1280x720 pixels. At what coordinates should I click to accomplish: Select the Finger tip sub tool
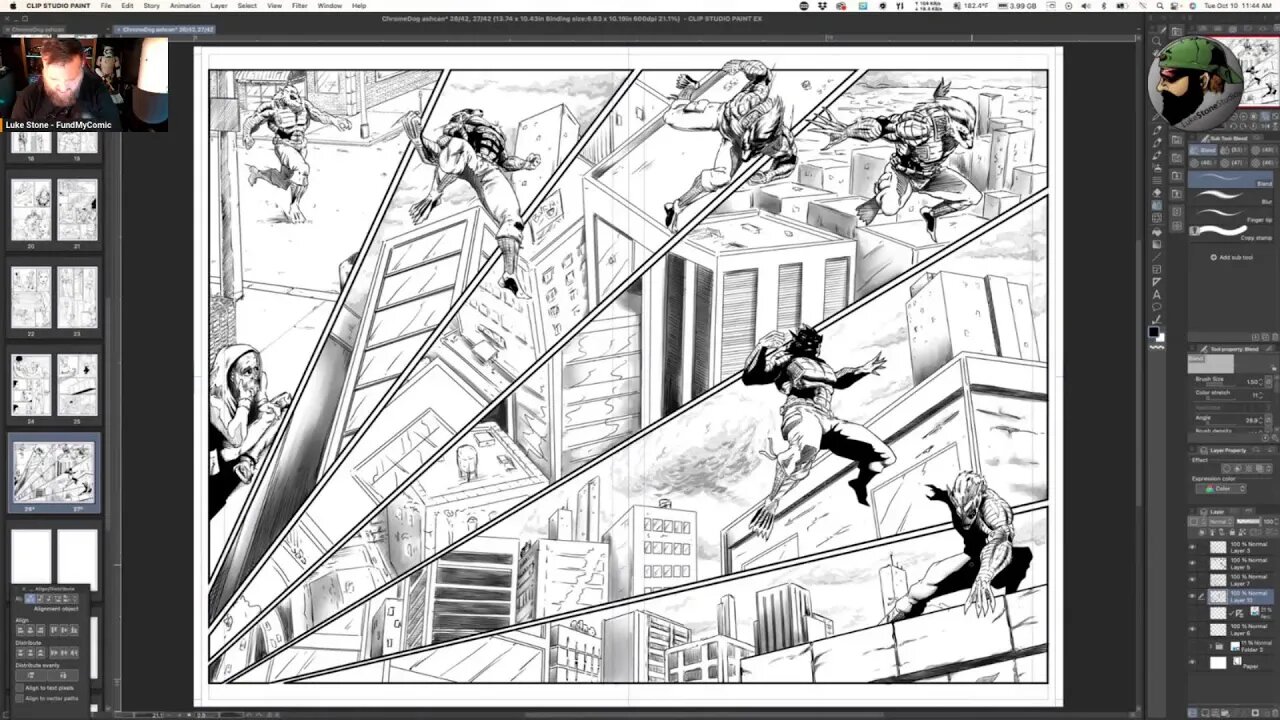pos(1231,214)
